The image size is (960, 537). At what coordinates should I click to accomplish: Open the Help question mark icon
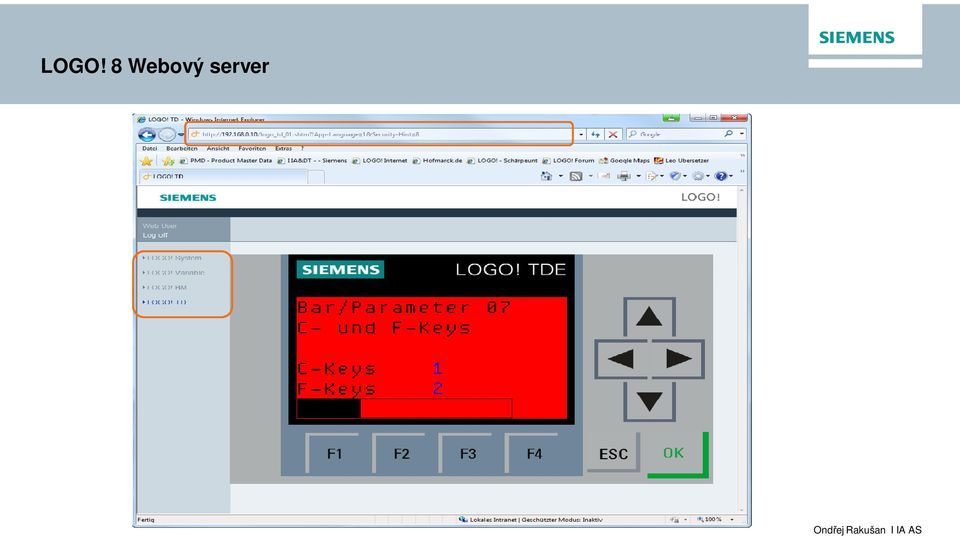coord(721,176)
